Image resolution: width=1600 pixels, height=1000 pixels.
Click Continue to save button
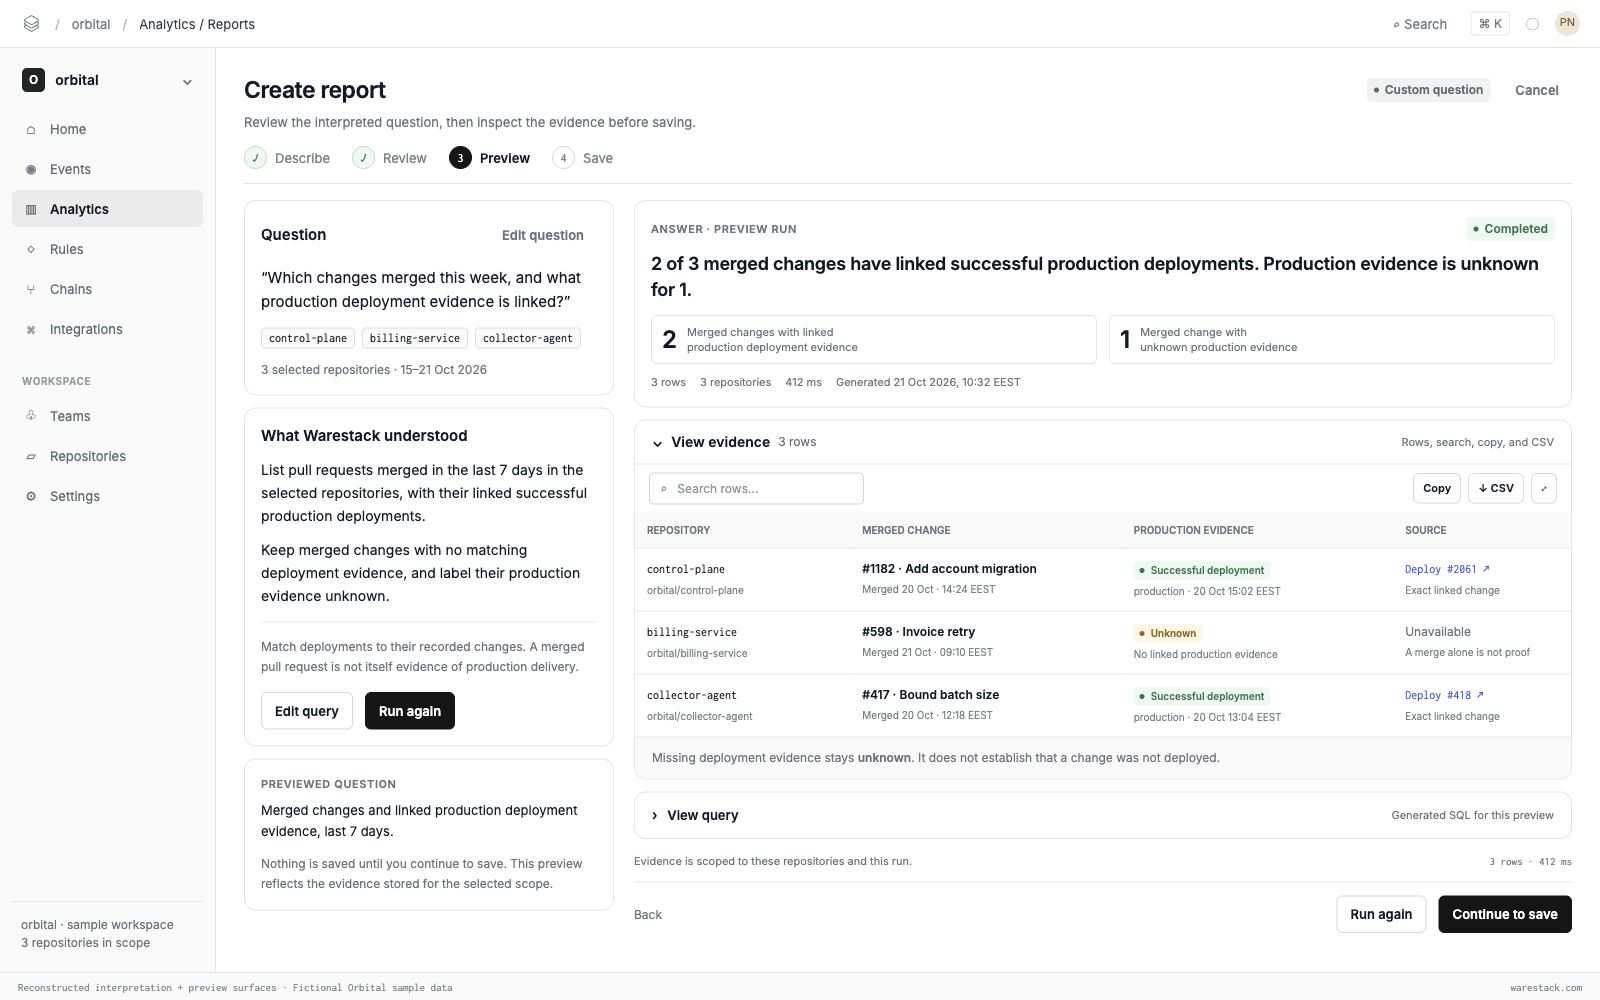(x=1505, y=914)
